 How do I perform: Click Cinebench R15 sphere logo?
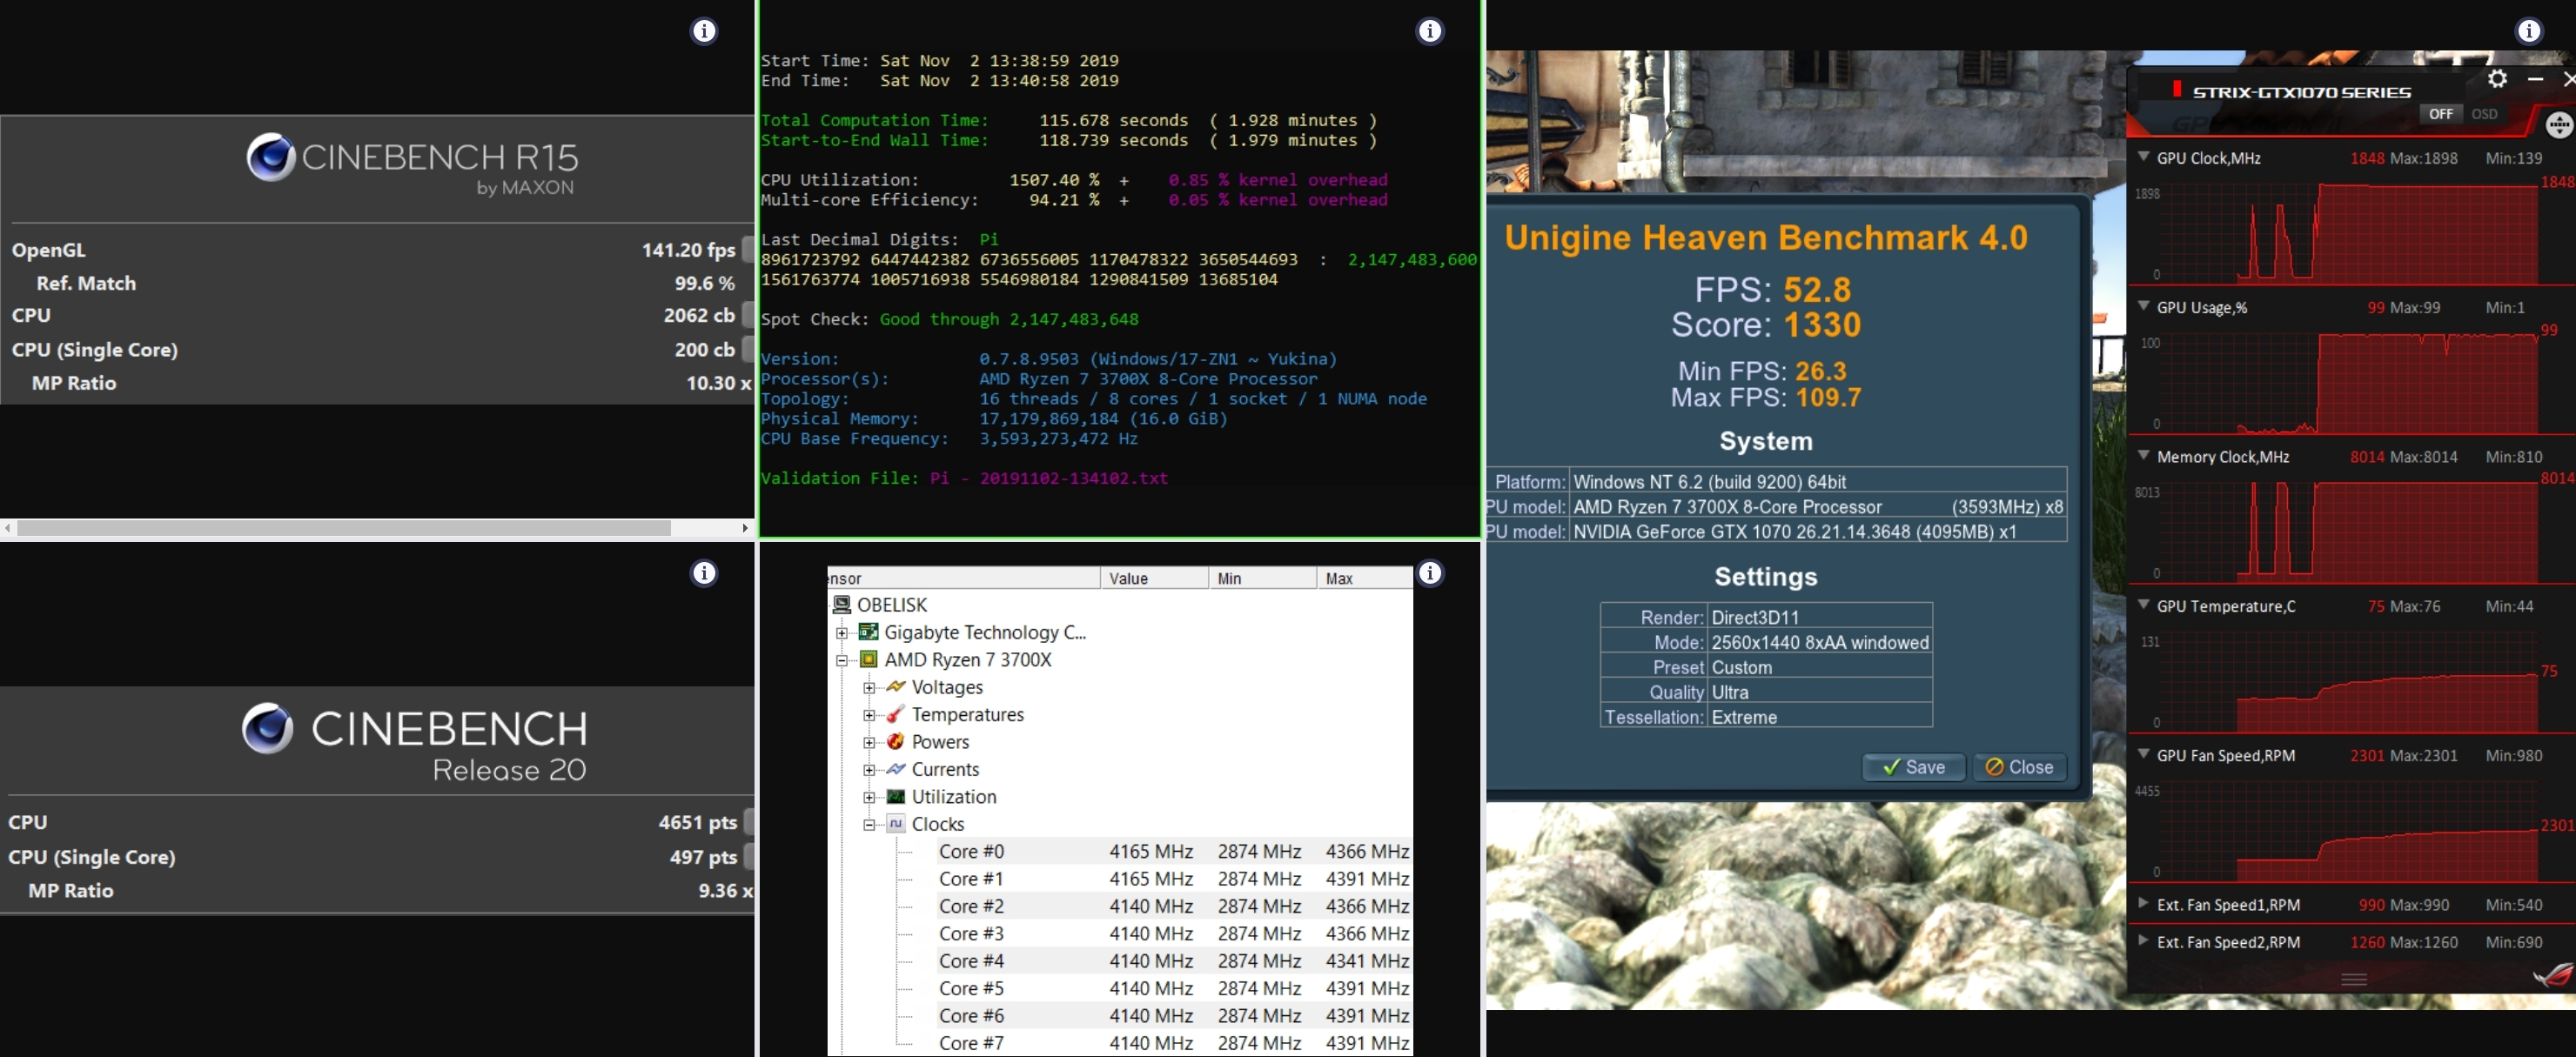pyautogui.click(x=270, y=157)
